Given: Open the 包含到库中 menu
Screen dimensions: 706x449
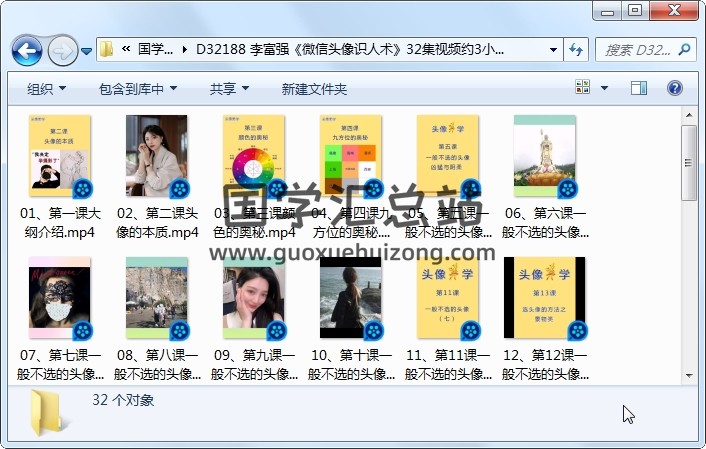Looking at the screenshot, I should point(138,89).
